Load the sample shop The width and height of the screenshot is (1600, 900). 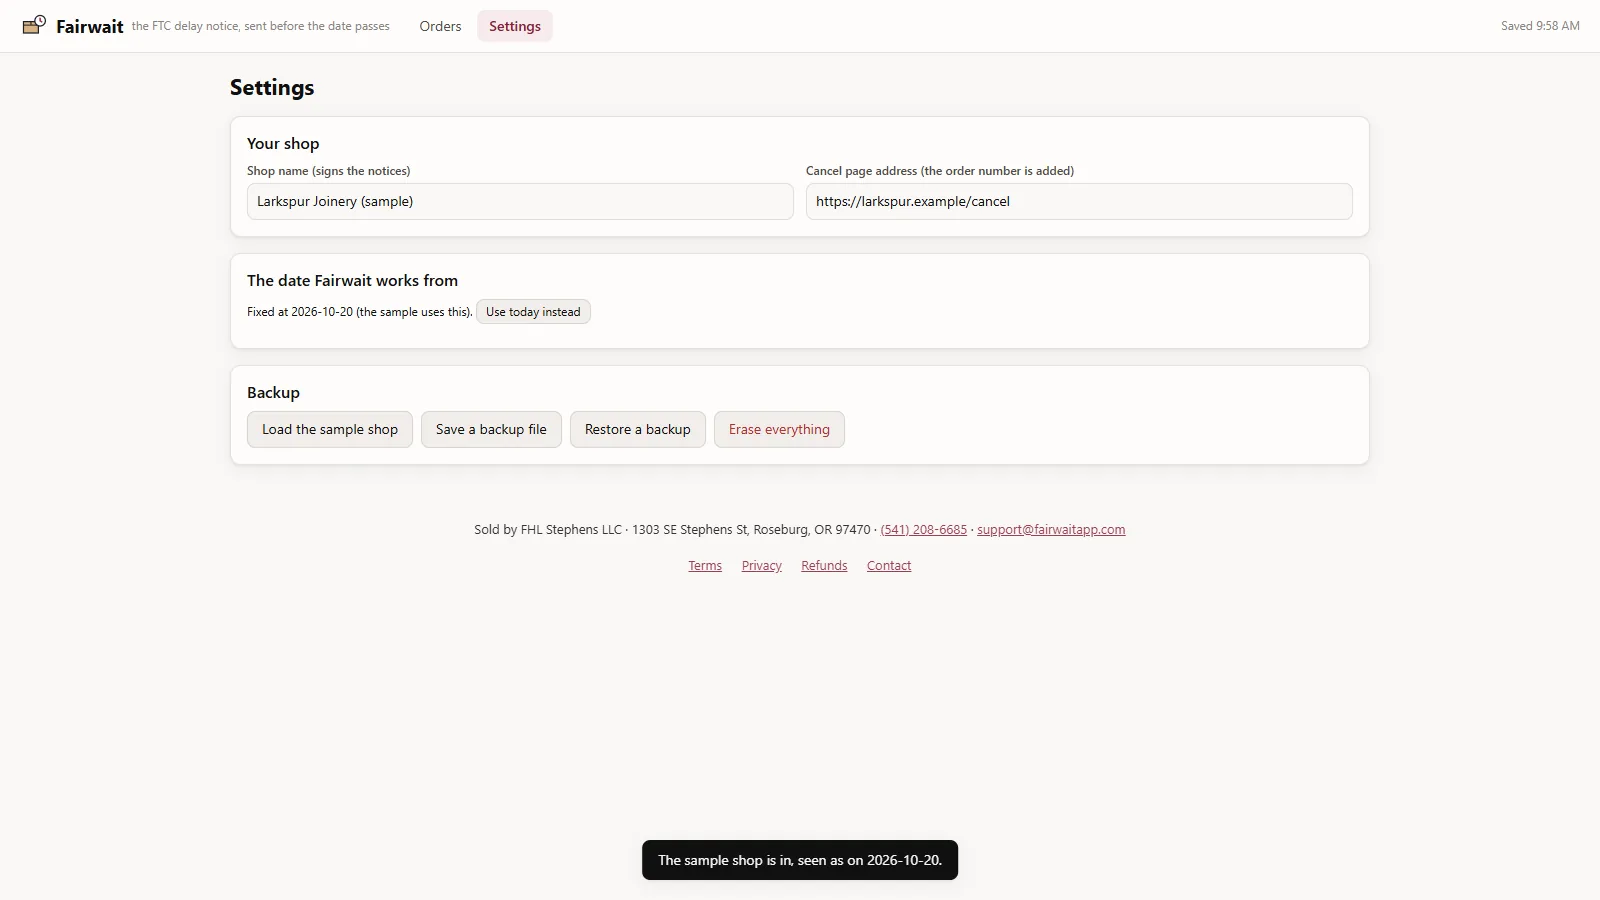pos(330,429)
